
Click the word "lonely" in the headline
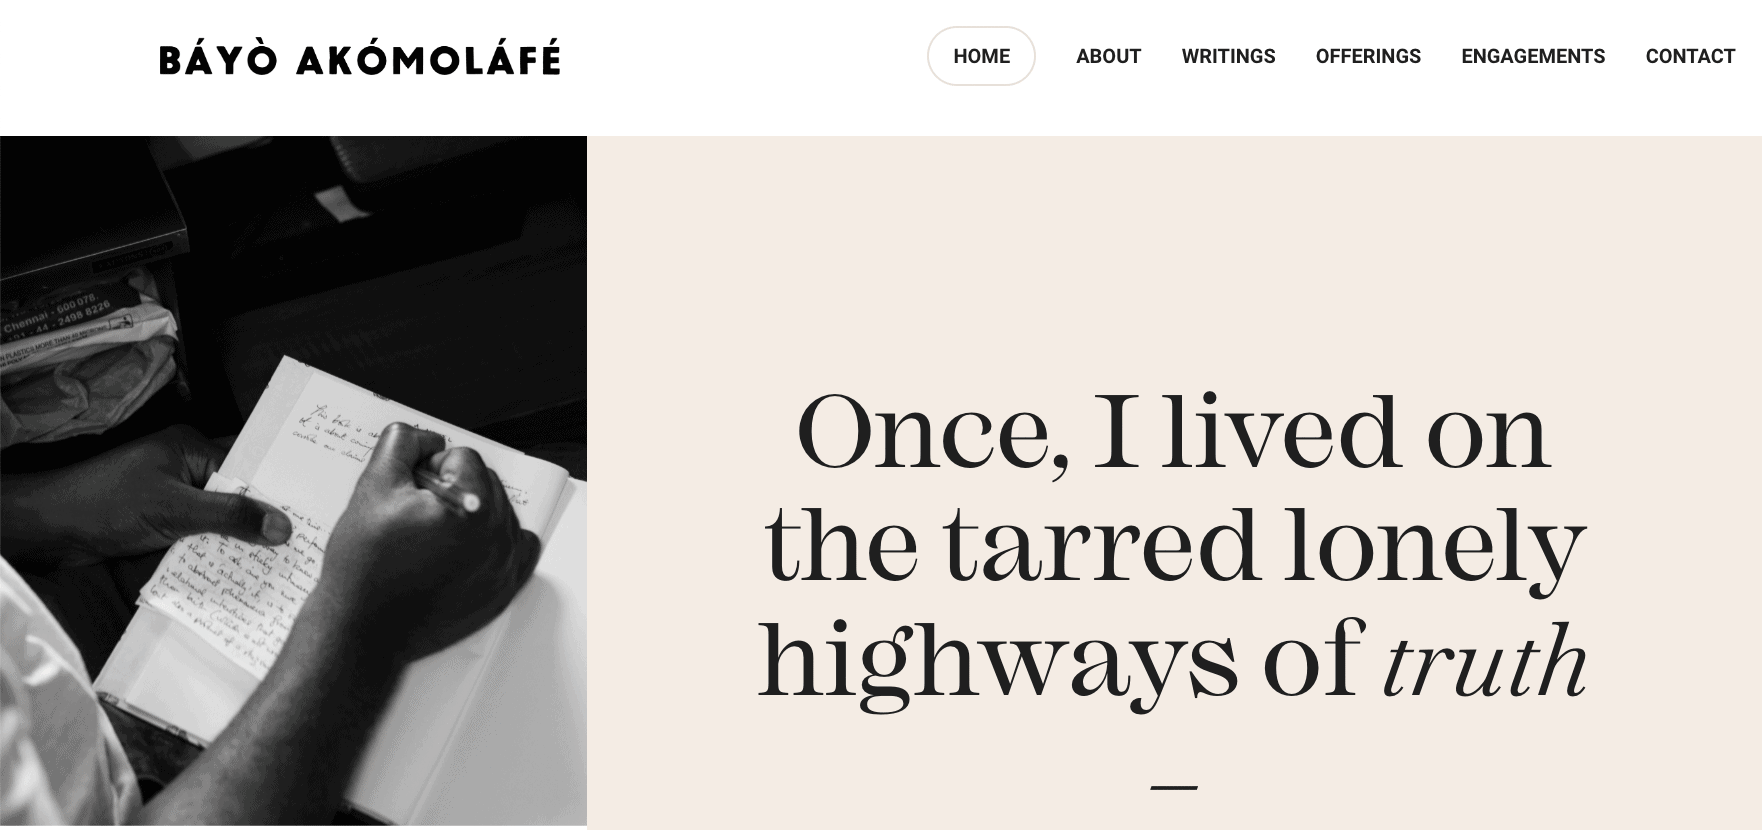pyautogui.click(x=1435, y=546)
